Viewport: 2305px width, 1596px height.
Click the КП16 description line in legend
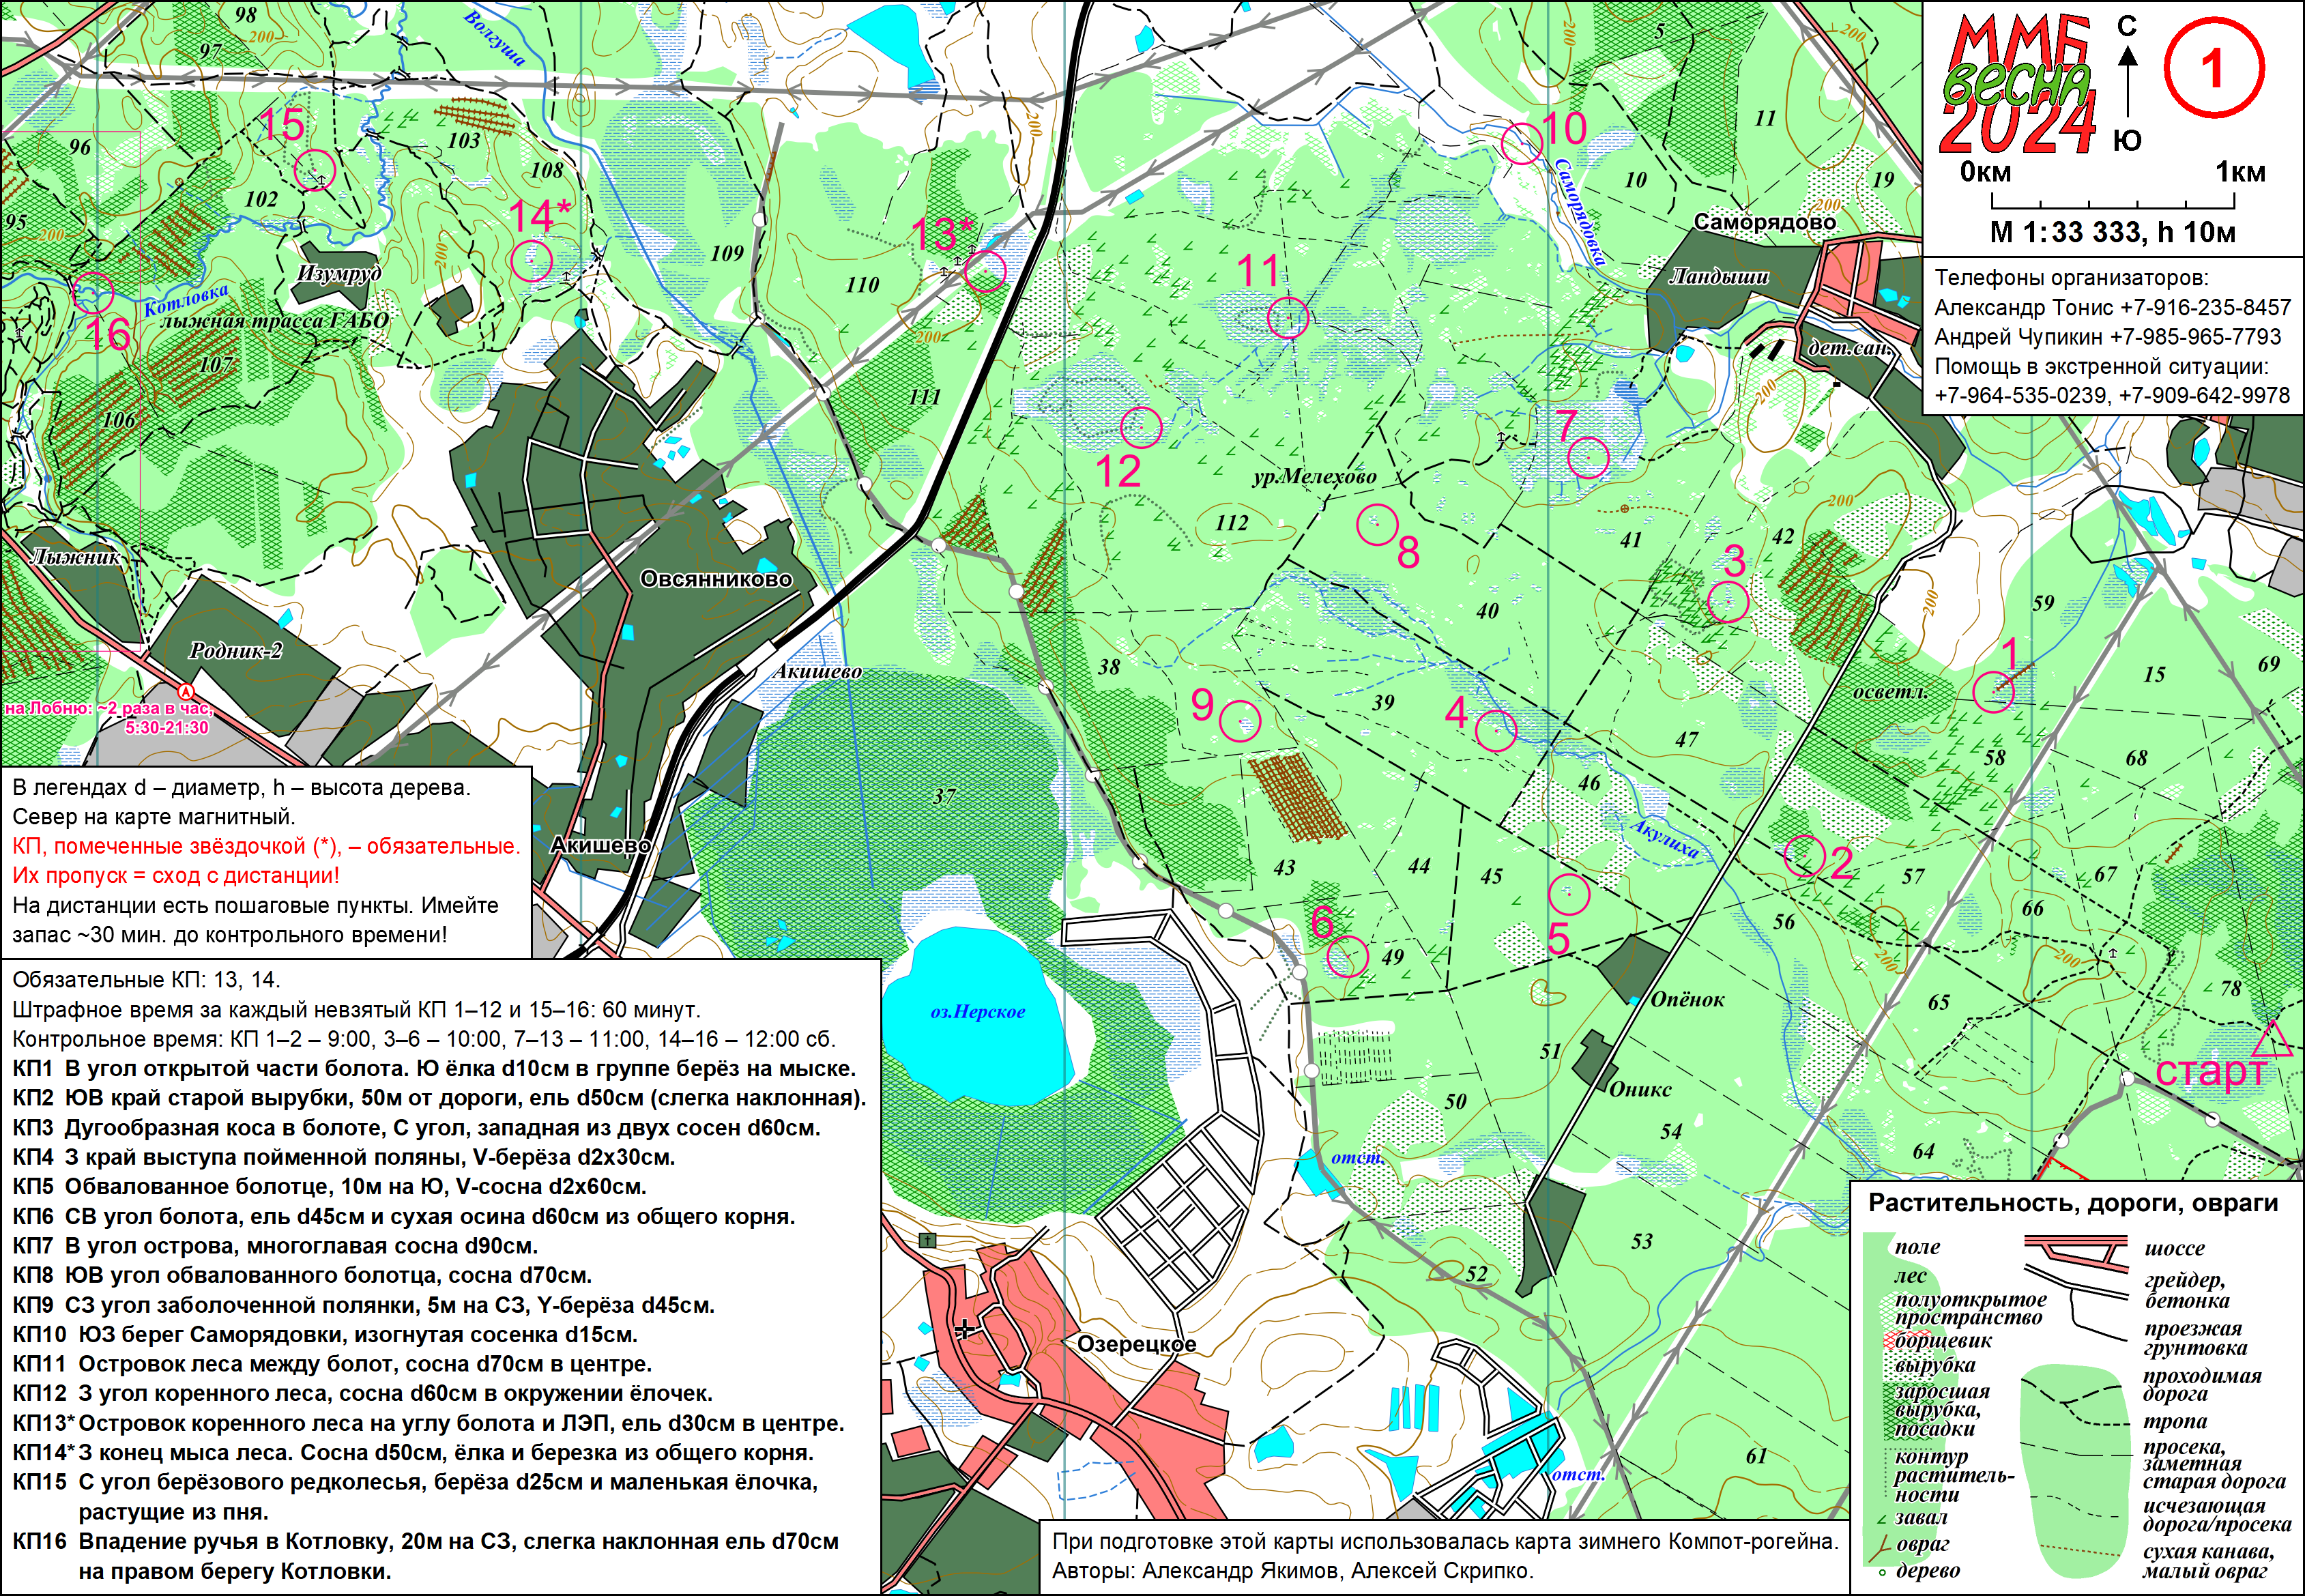pos(426,1541)
